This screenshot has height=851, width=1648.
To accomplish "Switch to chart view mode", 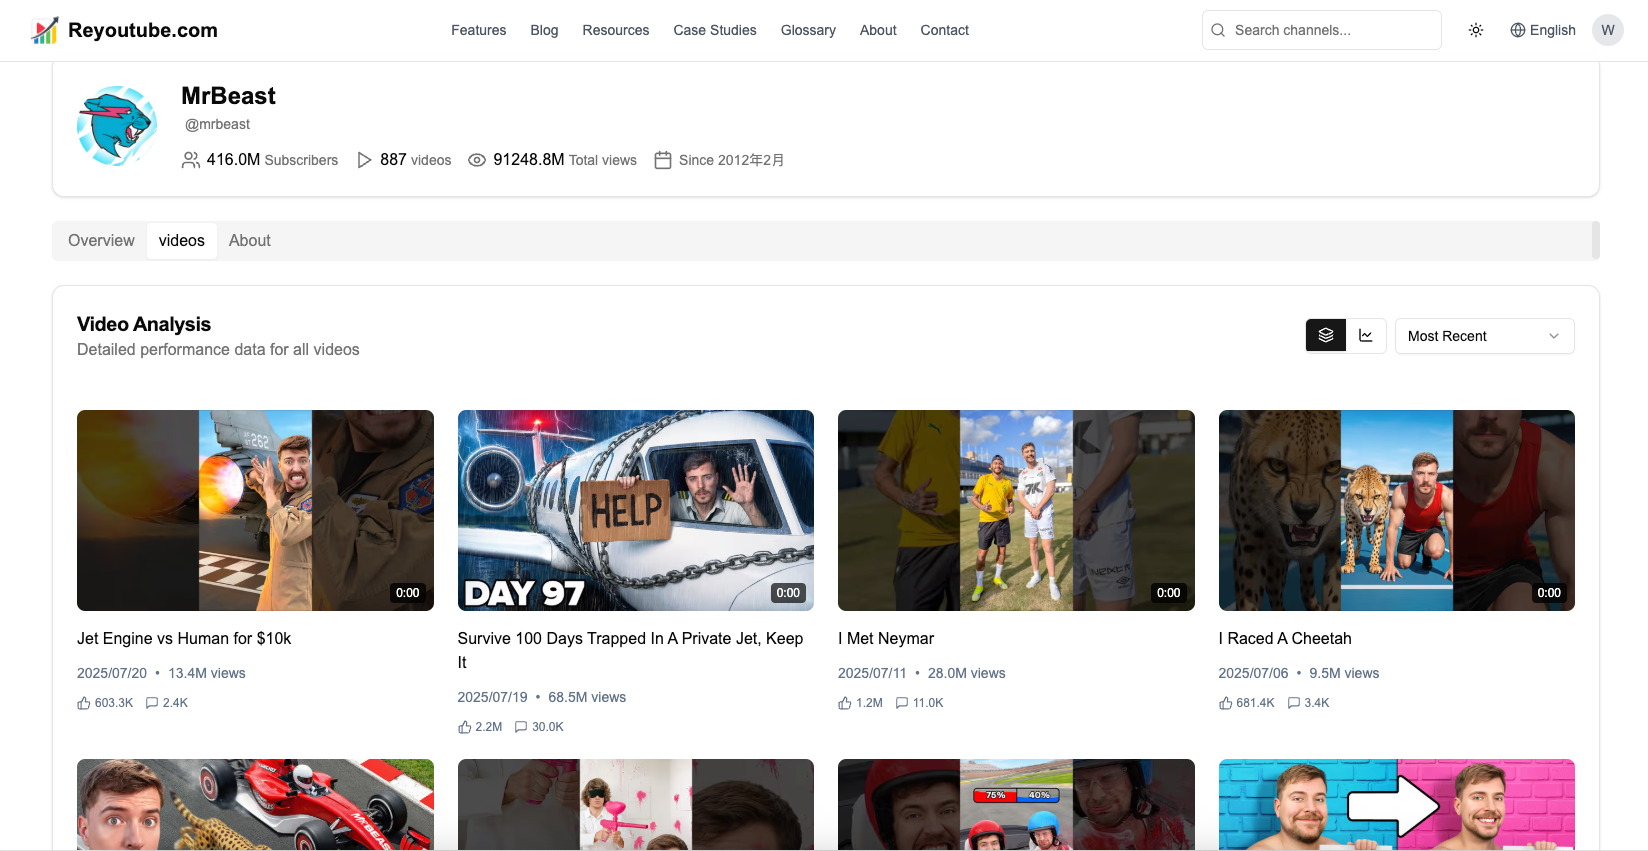I will [x=1366, y=336].
